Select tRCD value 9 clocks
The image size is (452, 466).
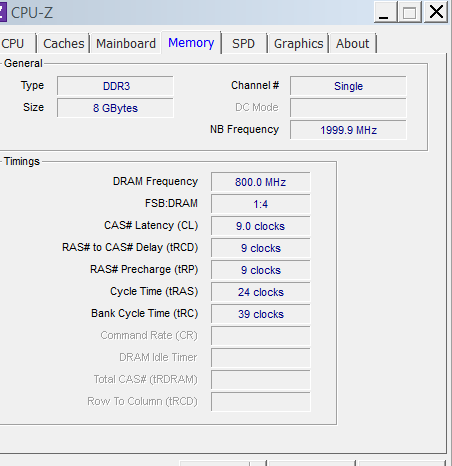pos(261,248)
